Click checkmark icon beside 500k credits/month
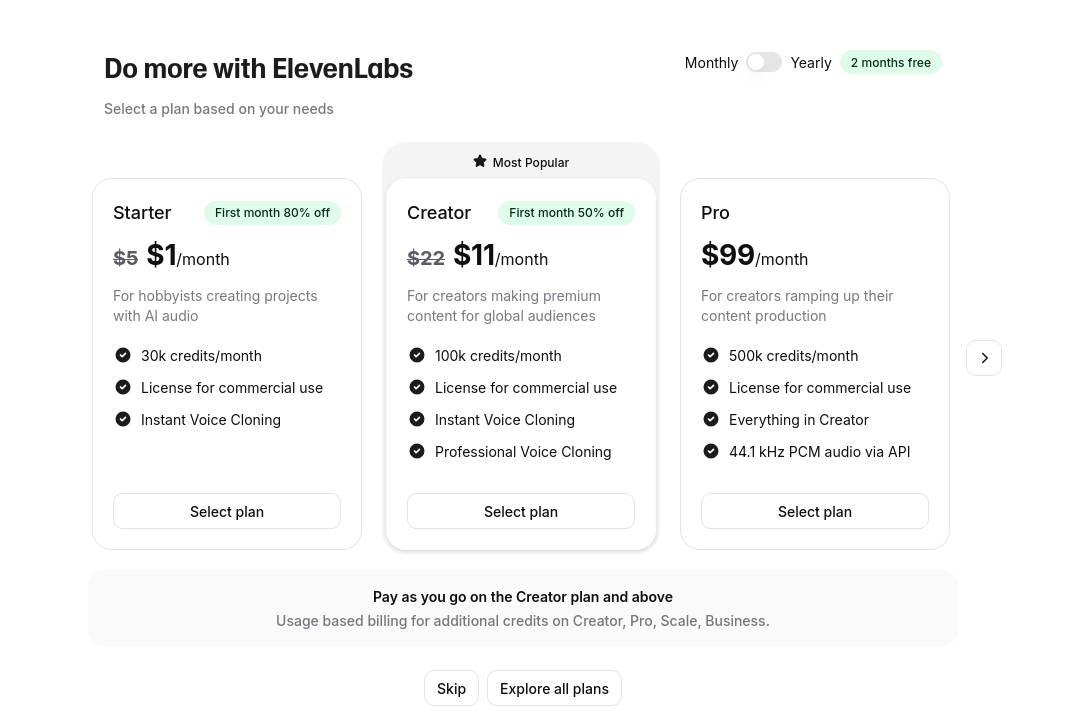Viewport: 1088px width, 720px height. (711, 355)
